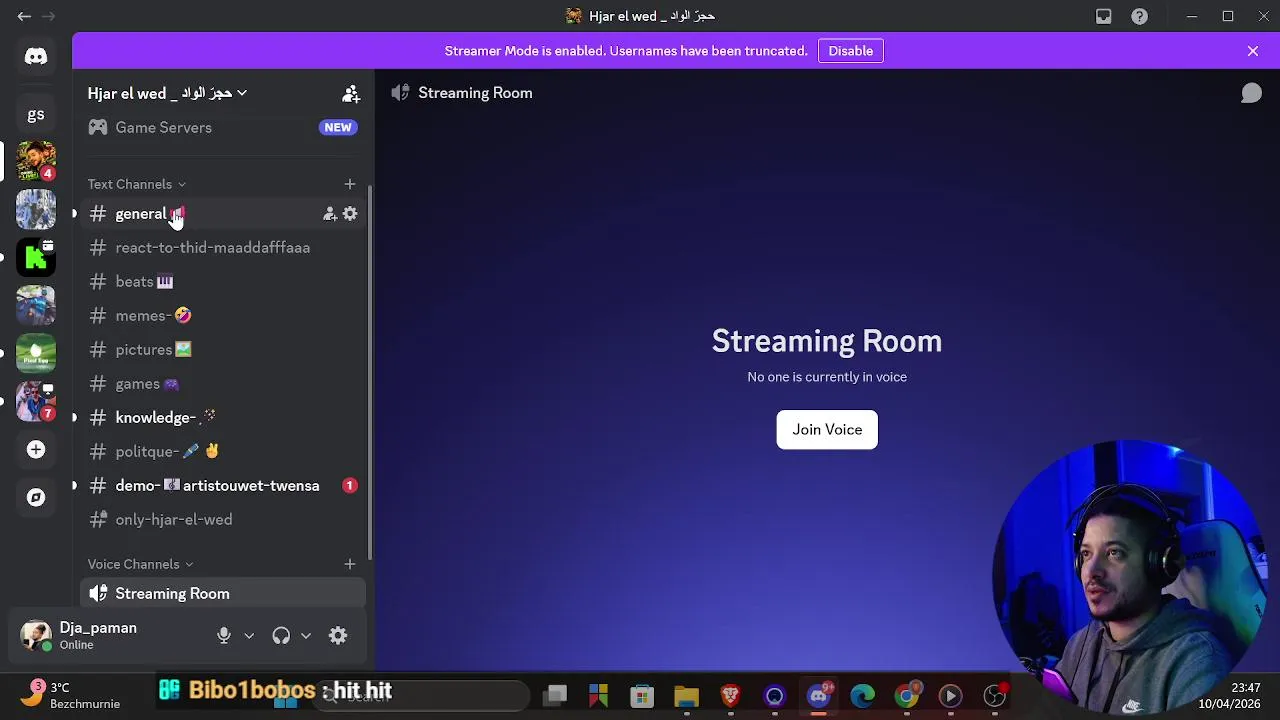Open green 'h' logo server icon

tap(36, 257)
